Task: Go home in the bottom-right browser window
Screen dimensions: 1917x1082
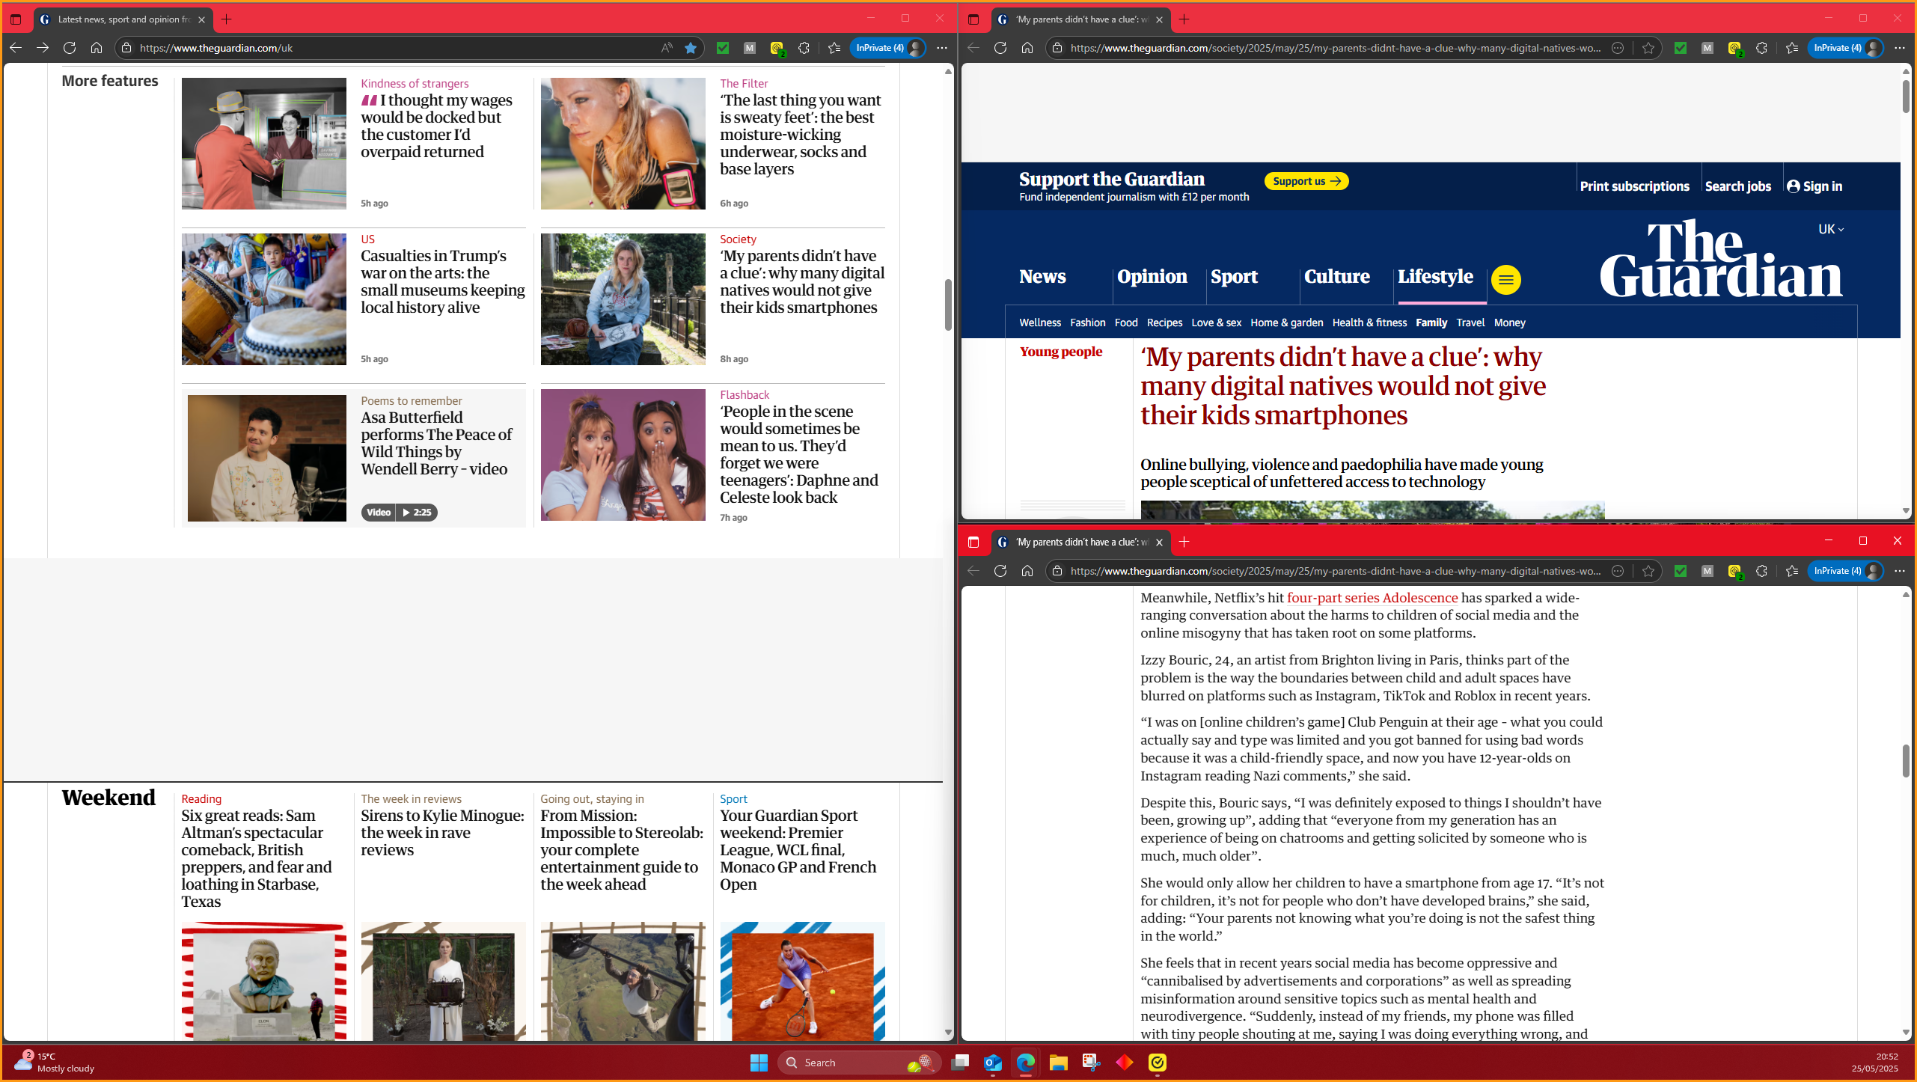Action: tap(1027, 571)
